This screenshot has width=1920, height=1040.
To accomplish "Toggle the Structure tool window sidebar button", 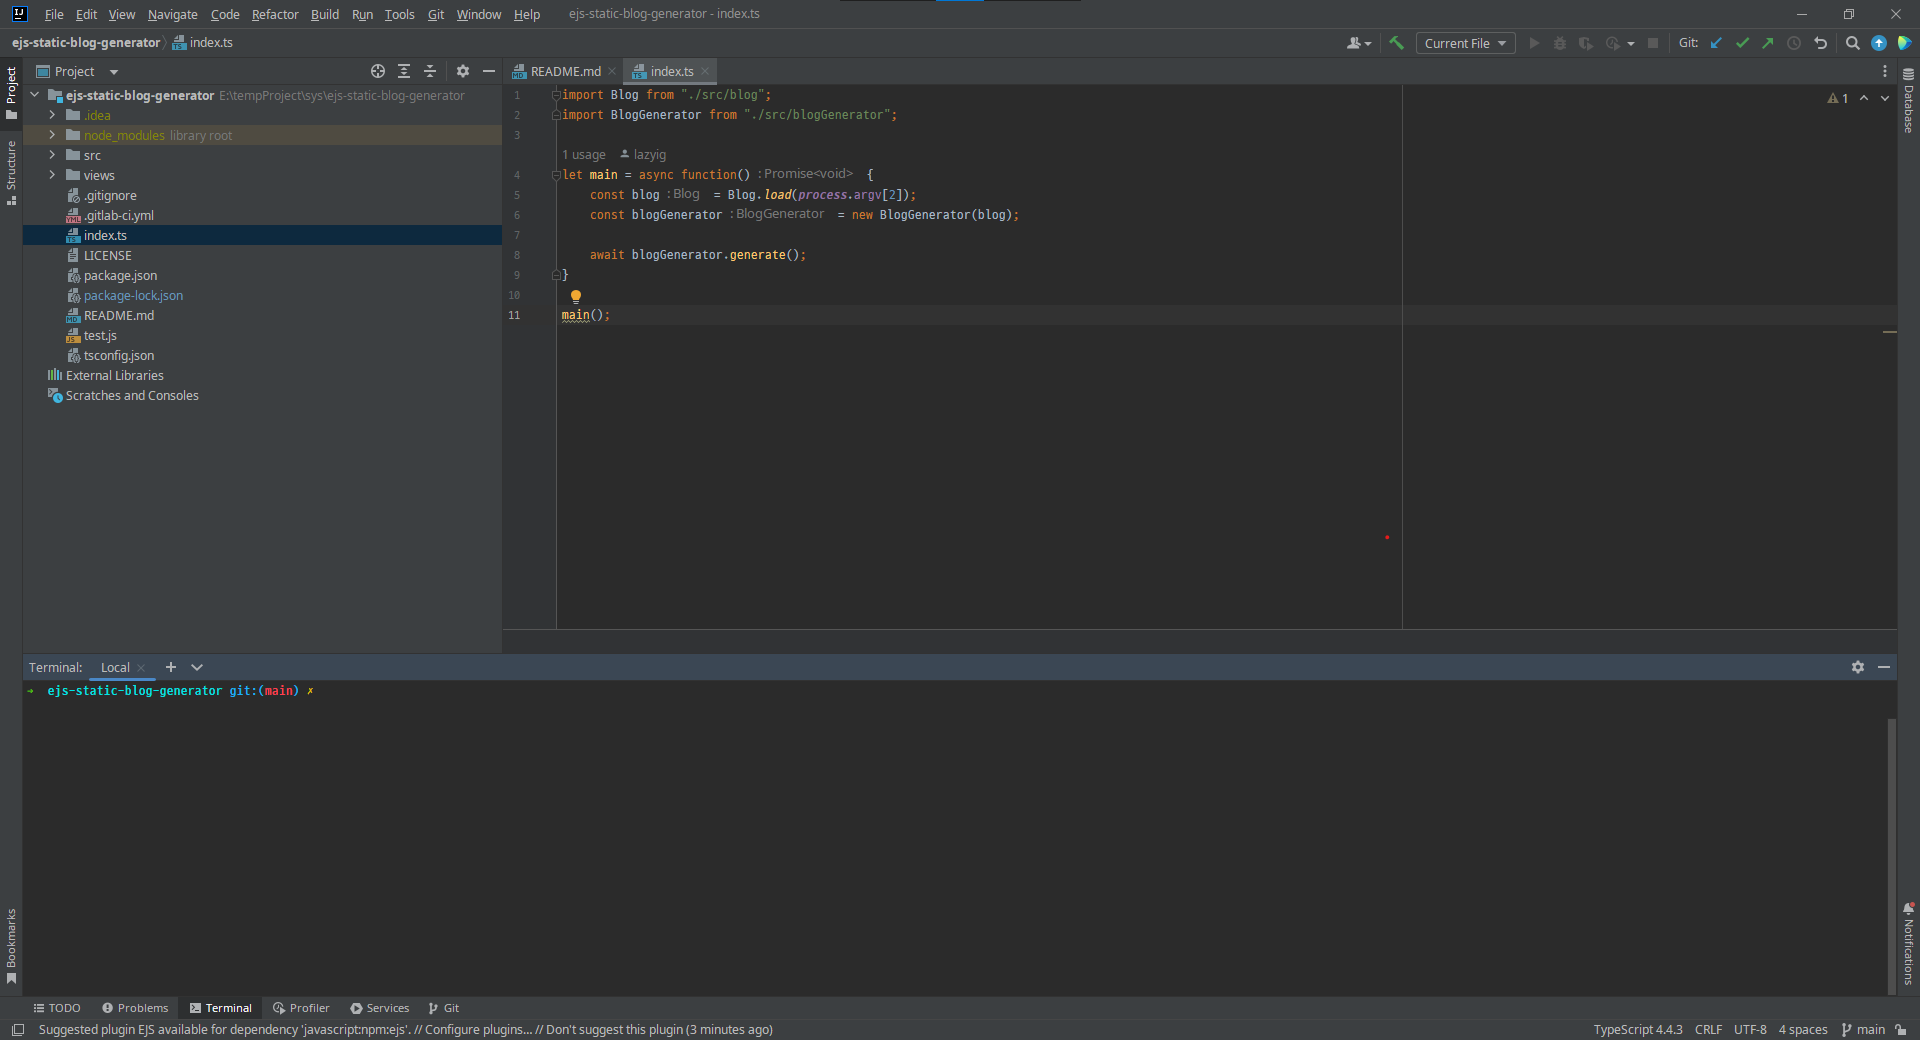I will 11,172.
